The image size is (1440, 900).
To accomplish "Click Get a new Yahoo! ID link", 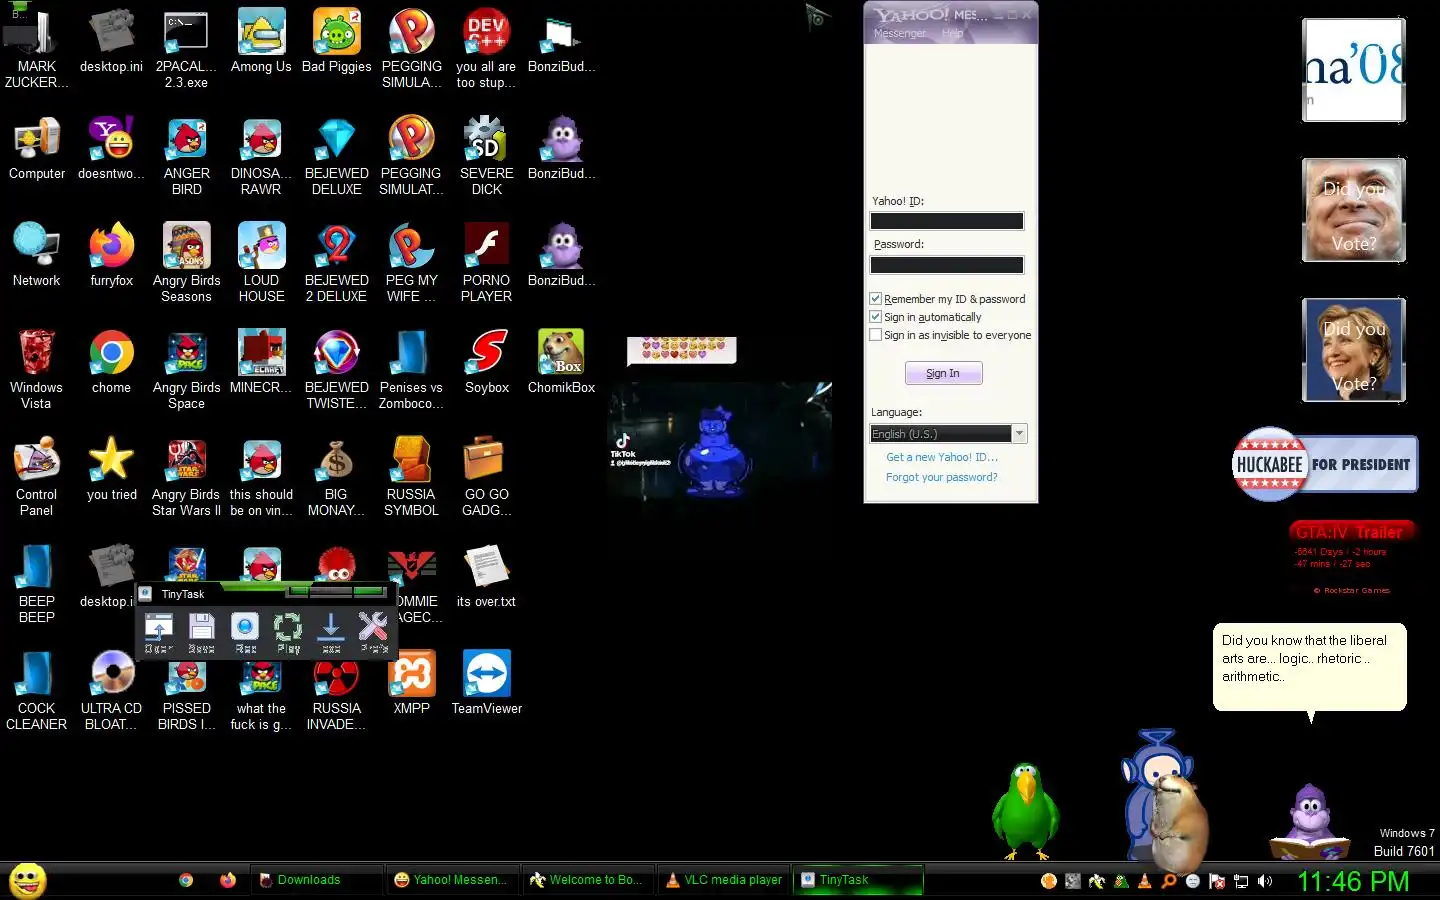I will click(x=941, y=457).
